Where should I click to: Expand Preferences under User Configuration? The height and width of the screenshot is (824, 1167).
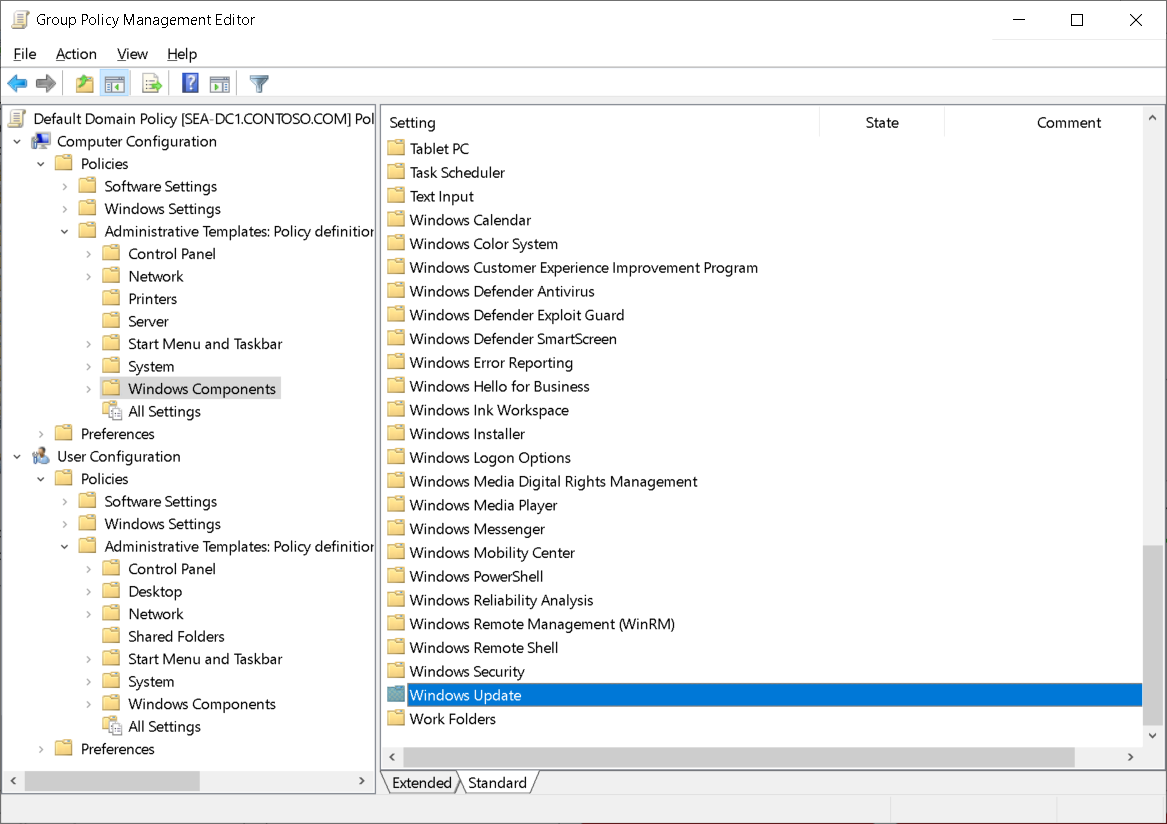coord(41,749)
